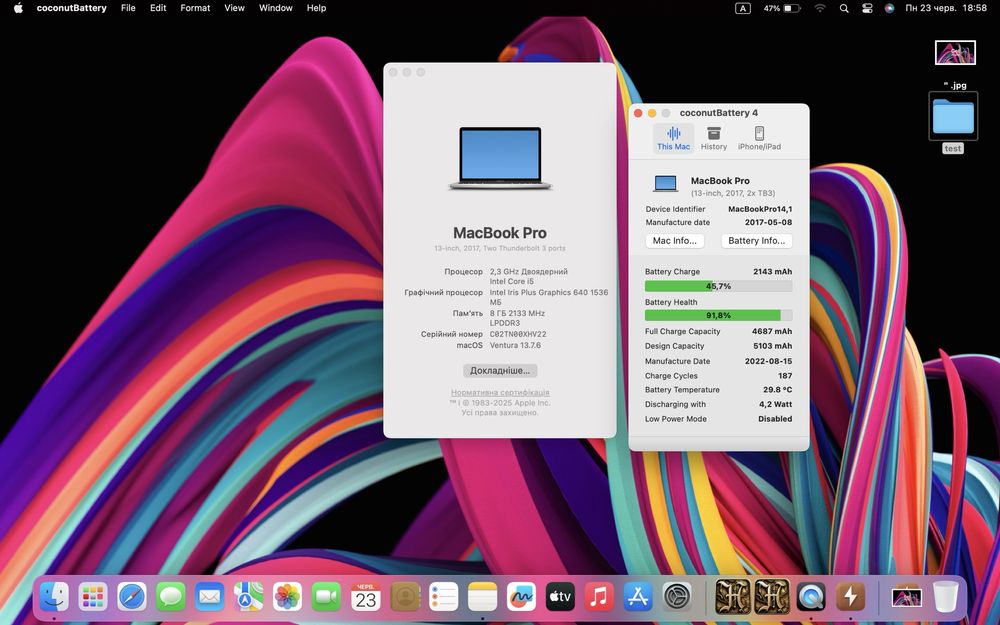Click the Ventura 13.7.6 macOS version

pyautogui.click(x=515, y=345)
